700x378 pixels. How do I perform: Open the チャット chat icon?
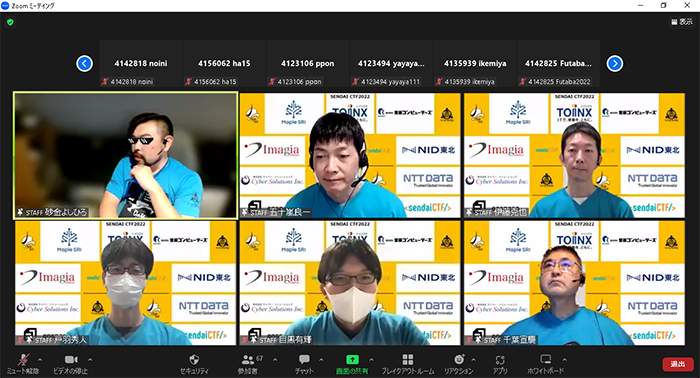(304, 359)
